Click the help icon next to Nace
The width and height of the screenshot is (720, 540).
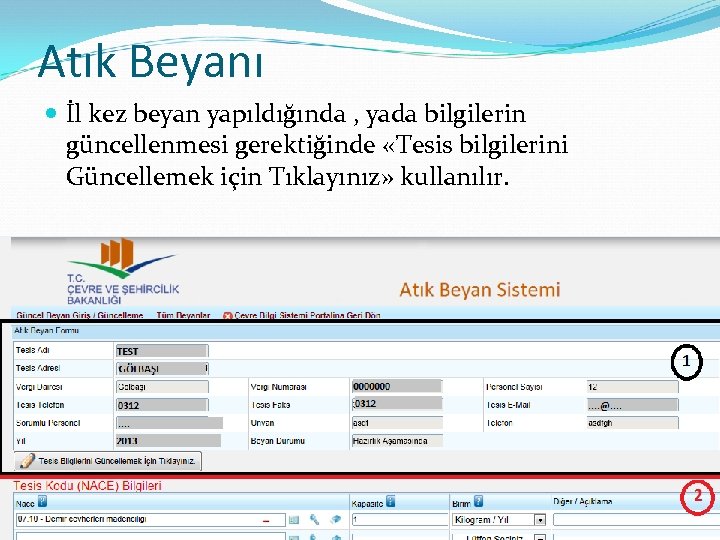[x=42, y=501]
